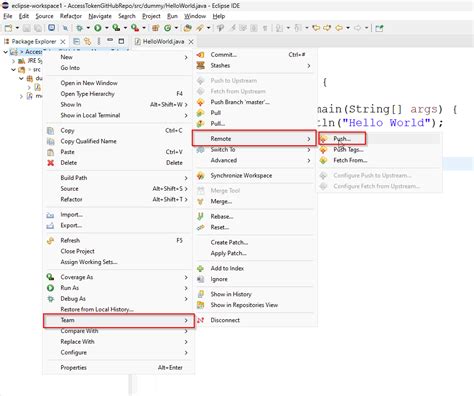The image size is (474, 396).
Task: Click Fetch From... in Remote submenu
Action: (379, 160)
